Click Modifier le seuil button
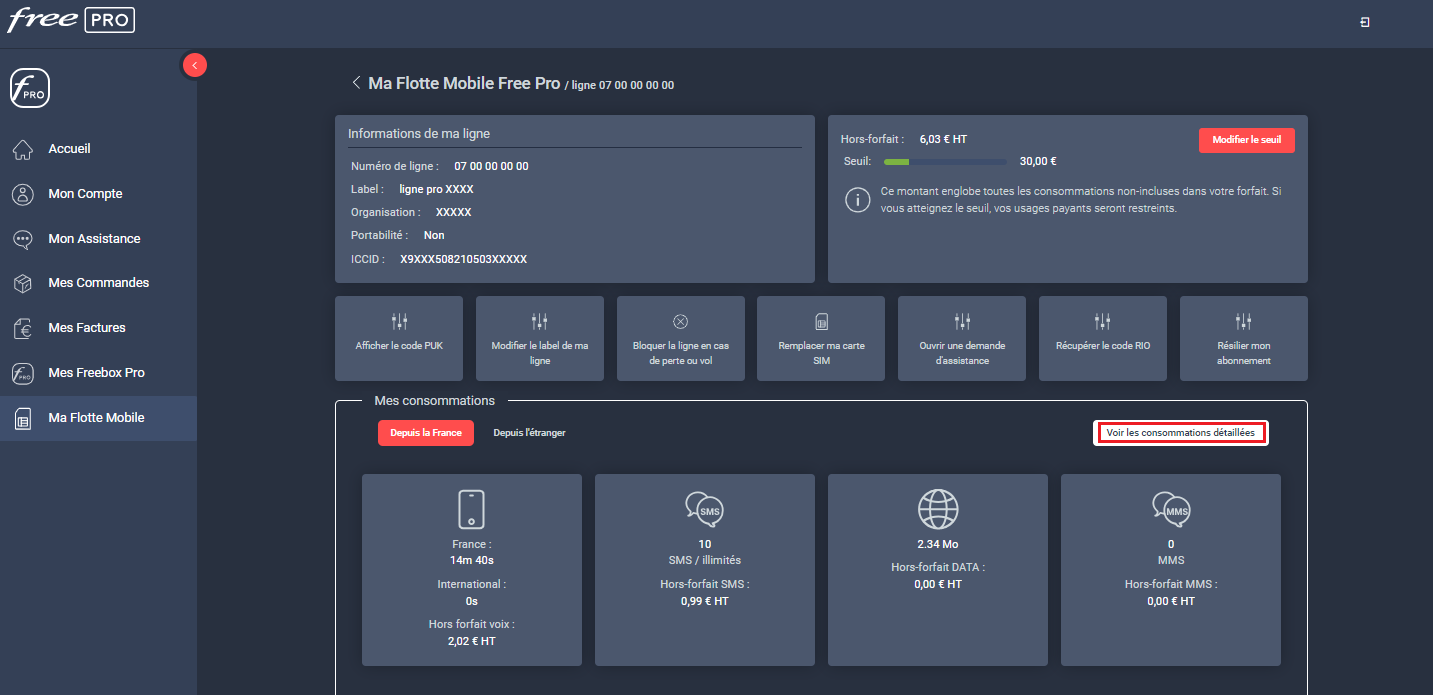 1246,140
